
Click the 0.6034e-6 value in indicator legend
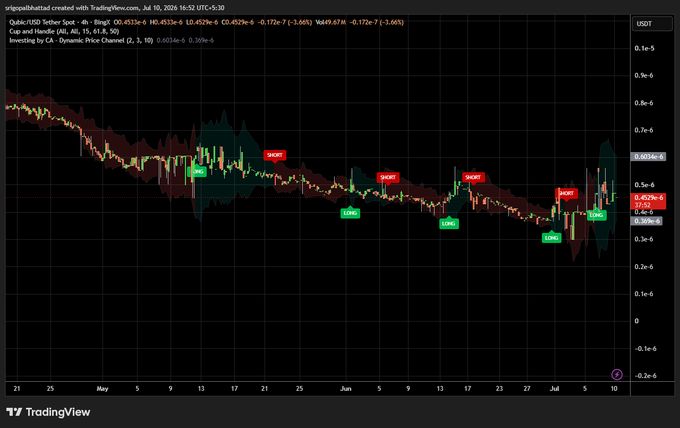(170, 40)
